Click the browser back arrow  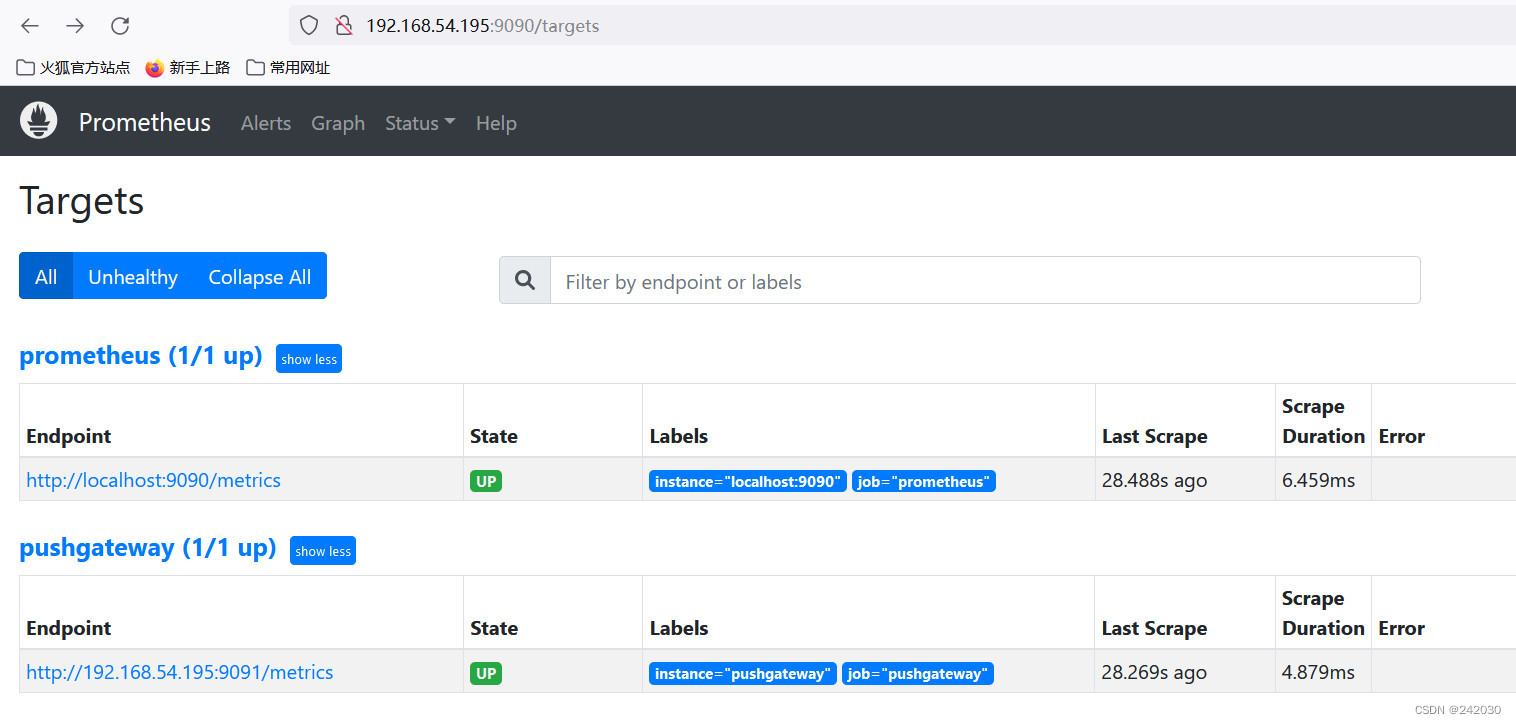pyautogui.click(x=30, y=26)
